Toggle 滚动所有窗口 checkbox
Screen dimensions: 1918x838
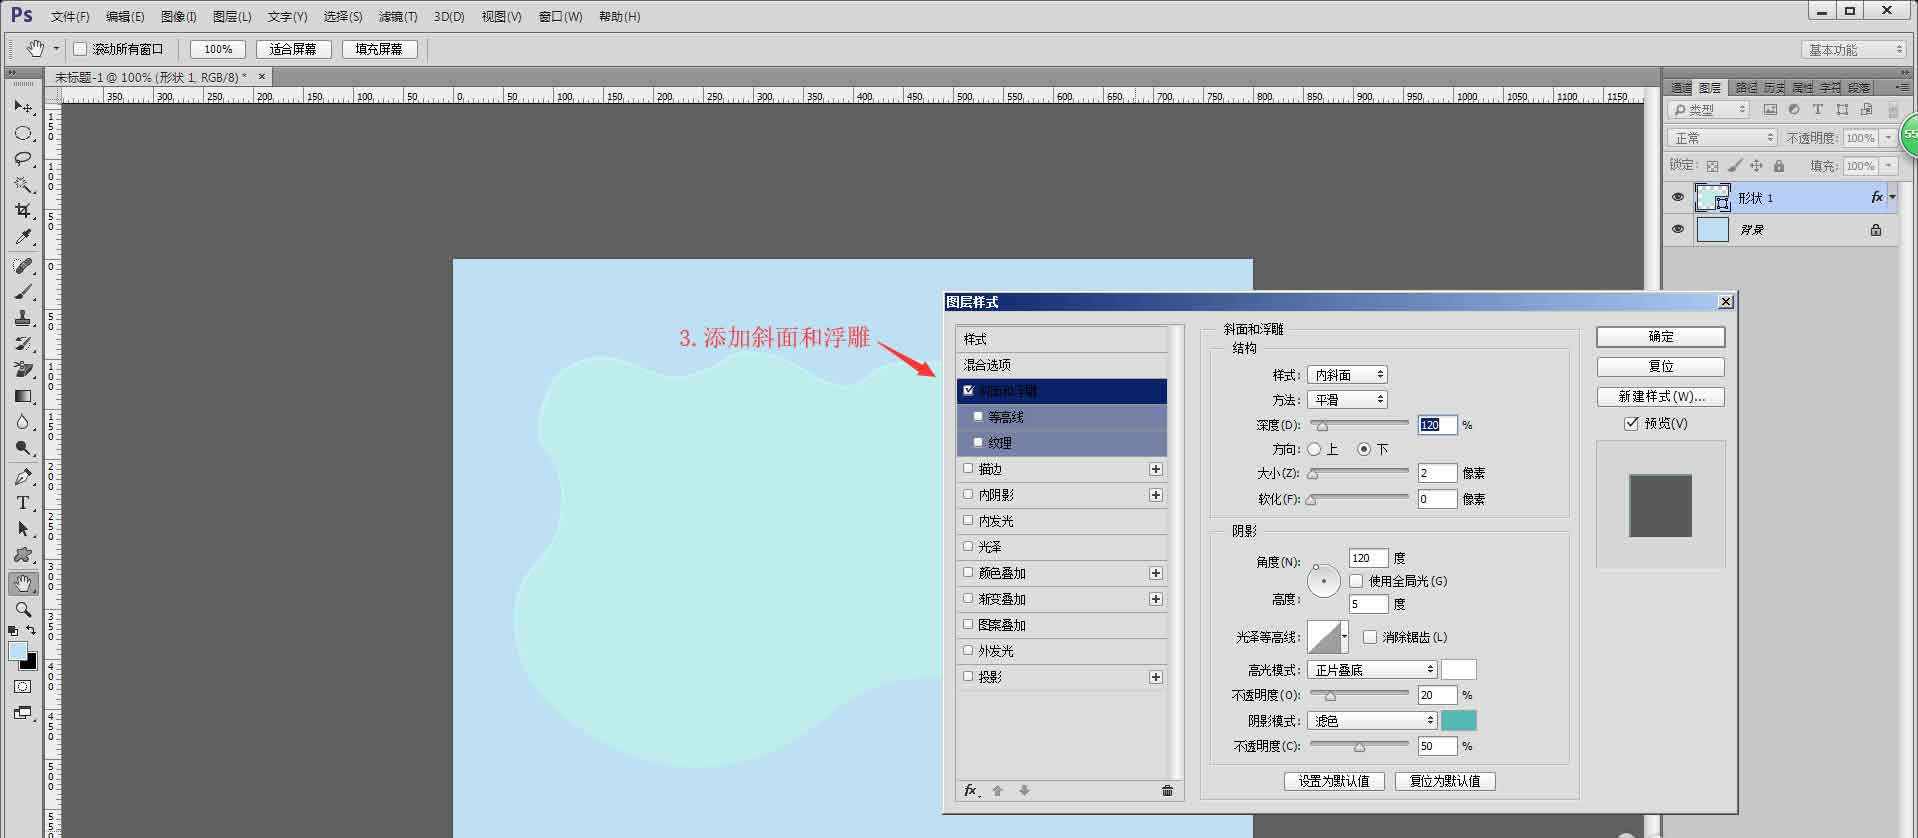80,49
